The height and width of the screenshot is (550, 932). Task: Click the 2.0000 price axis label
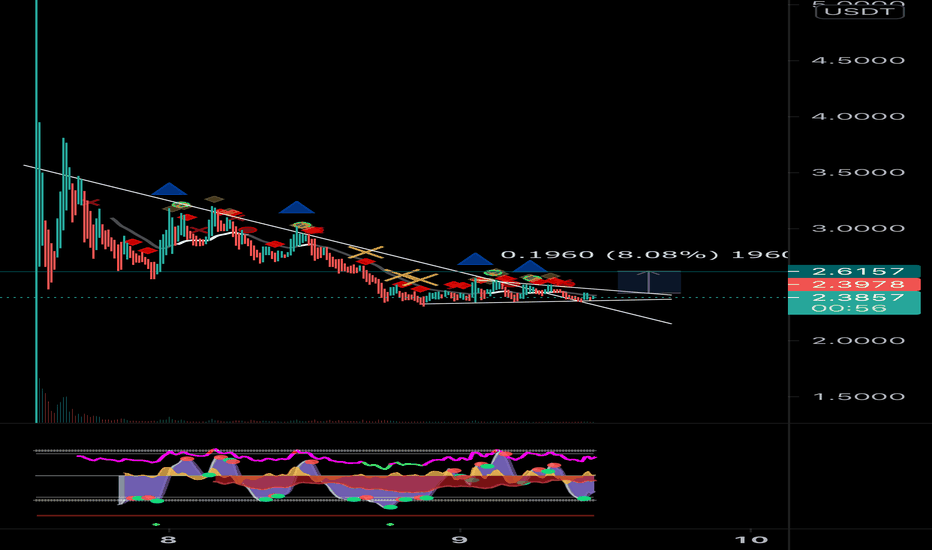[x=858, y=341]
